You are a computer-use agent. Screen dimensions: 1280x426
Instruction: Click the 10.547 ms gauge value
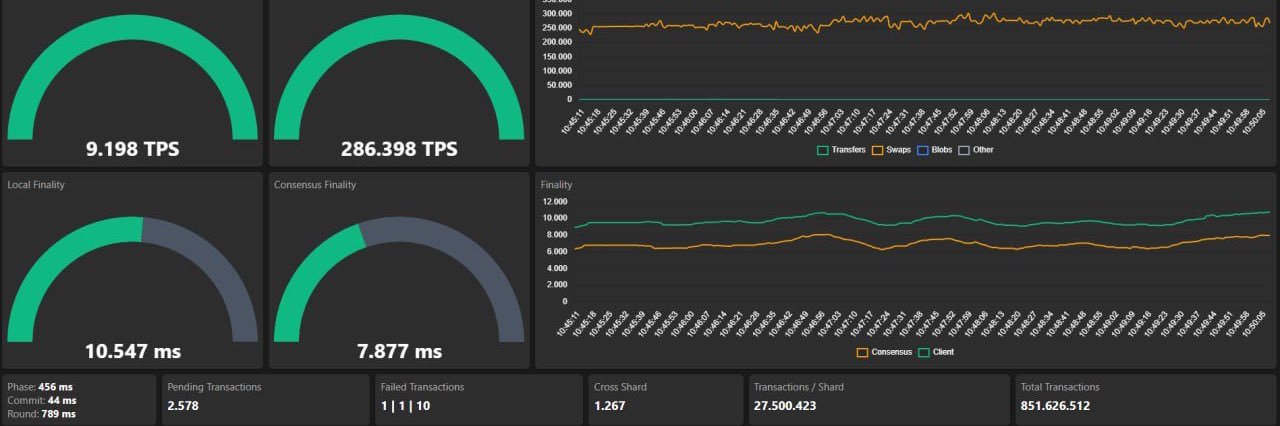click(x=132, y=352)
